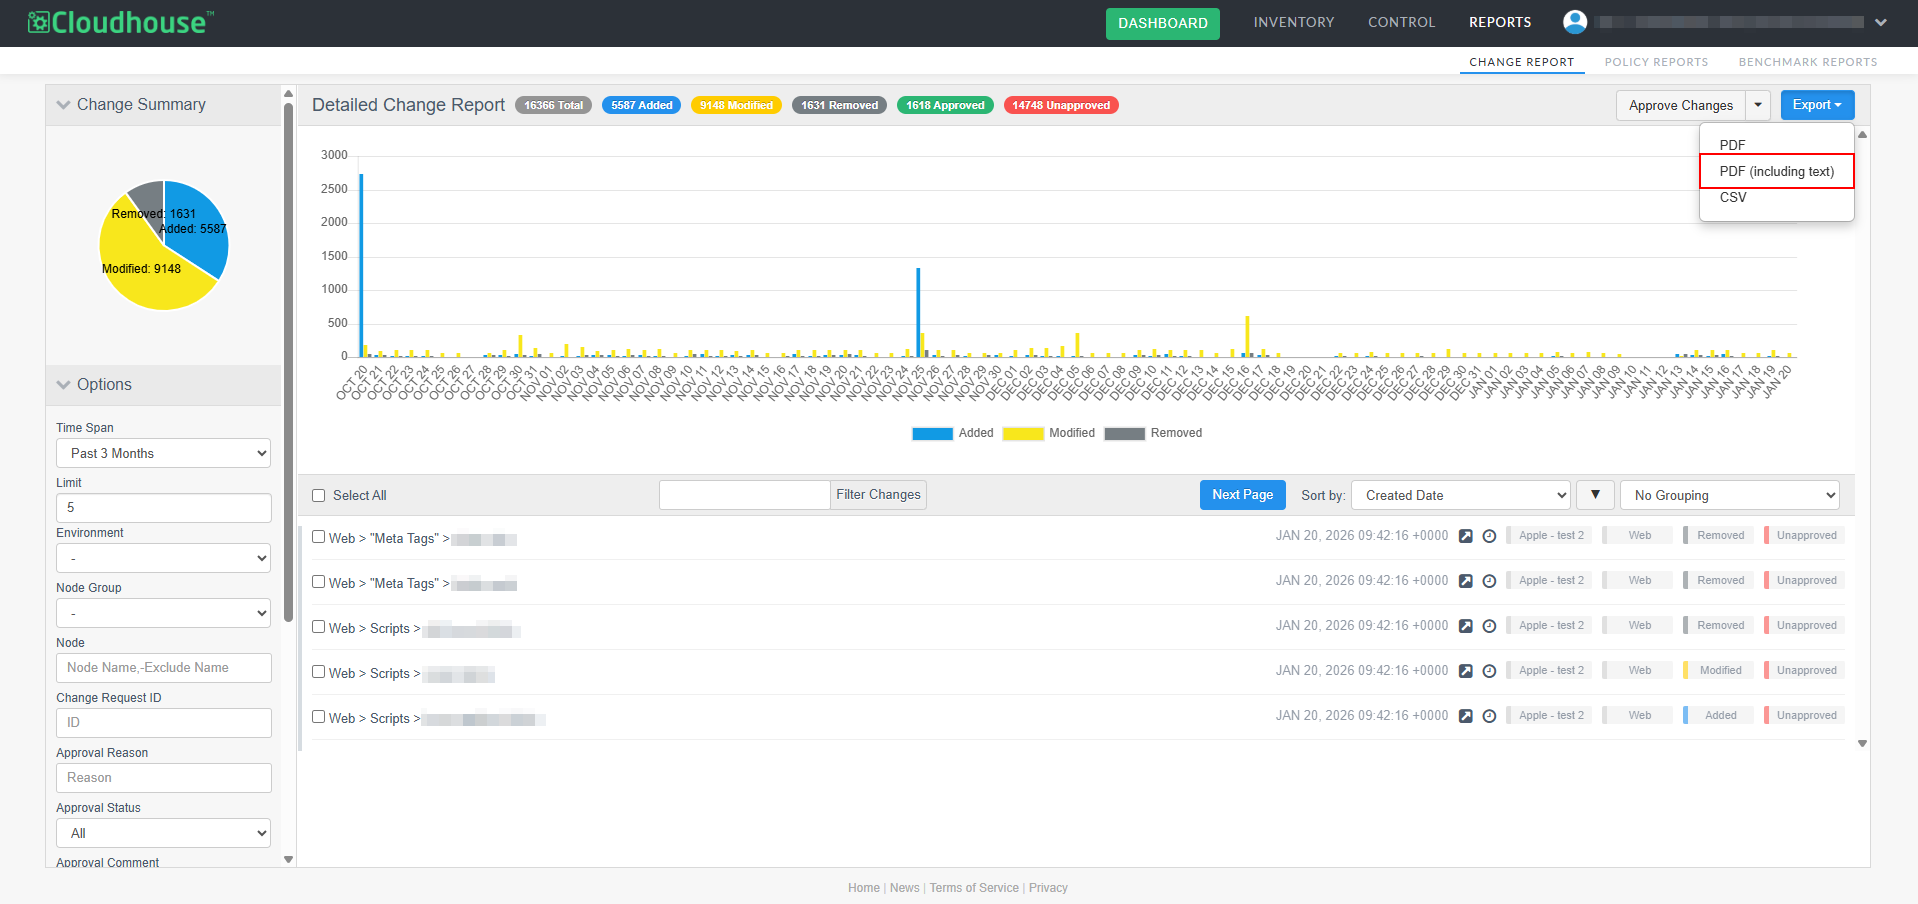Click the blue Added legend swatch
The width and height of the screenshot is (1918, 904).
[932, 434]
